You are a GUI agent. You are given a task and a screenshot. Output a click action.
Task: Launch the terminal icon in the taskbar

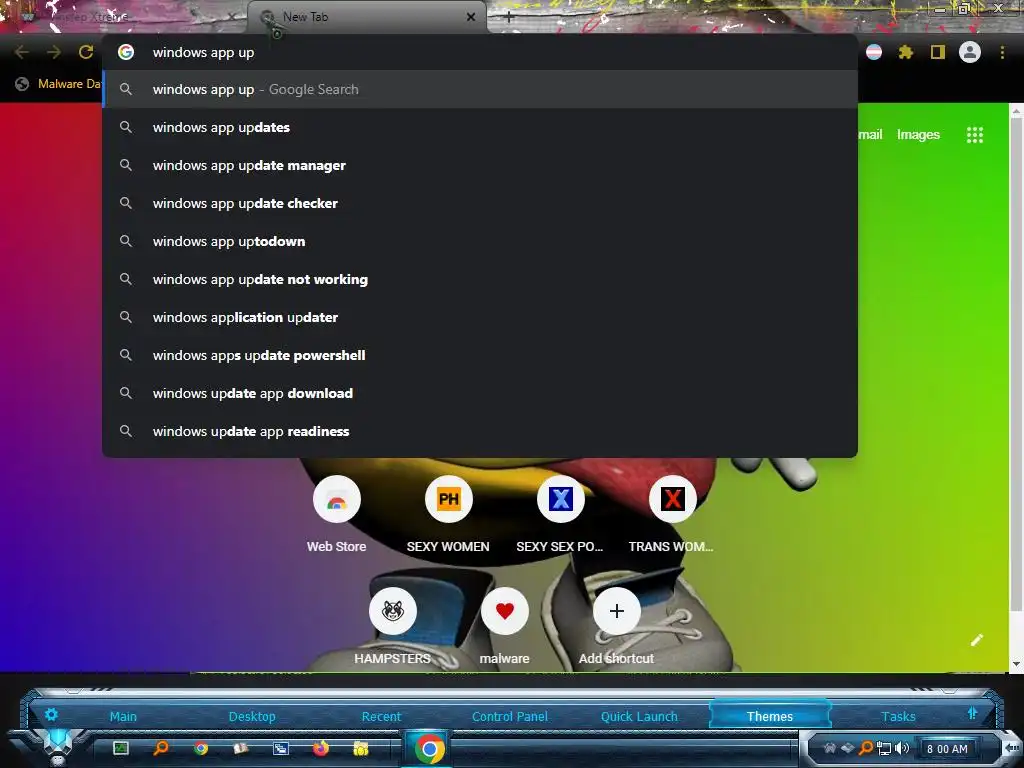[121, 748]
